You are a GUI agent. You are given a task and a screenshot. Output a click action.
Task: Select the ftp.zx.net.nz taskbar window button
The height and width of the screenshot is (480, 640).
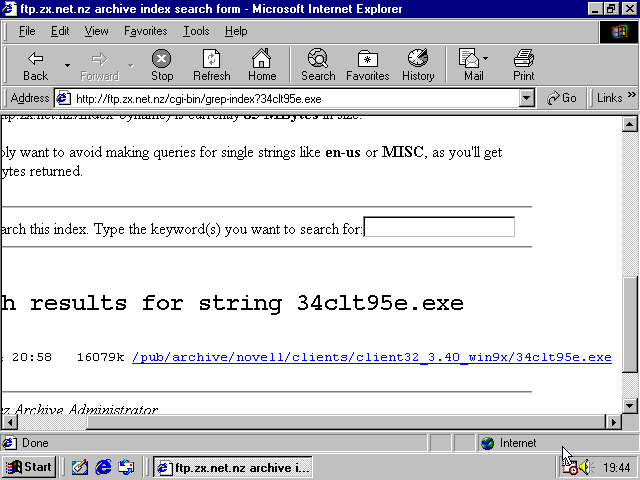coord(233,467)
